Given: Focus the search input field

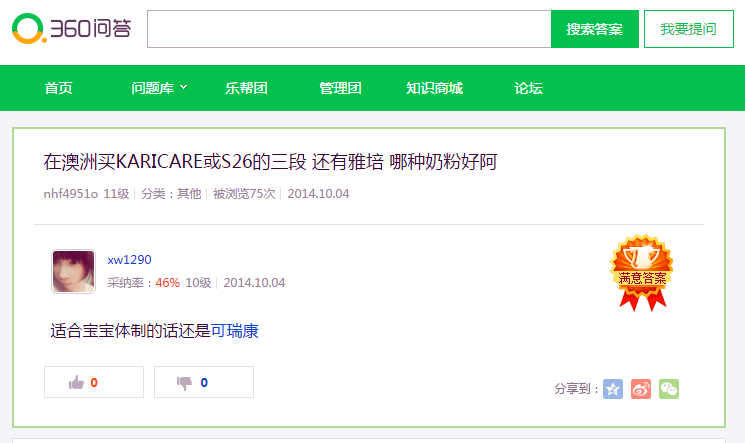Looking at the screenshot, I should point(349,29).
